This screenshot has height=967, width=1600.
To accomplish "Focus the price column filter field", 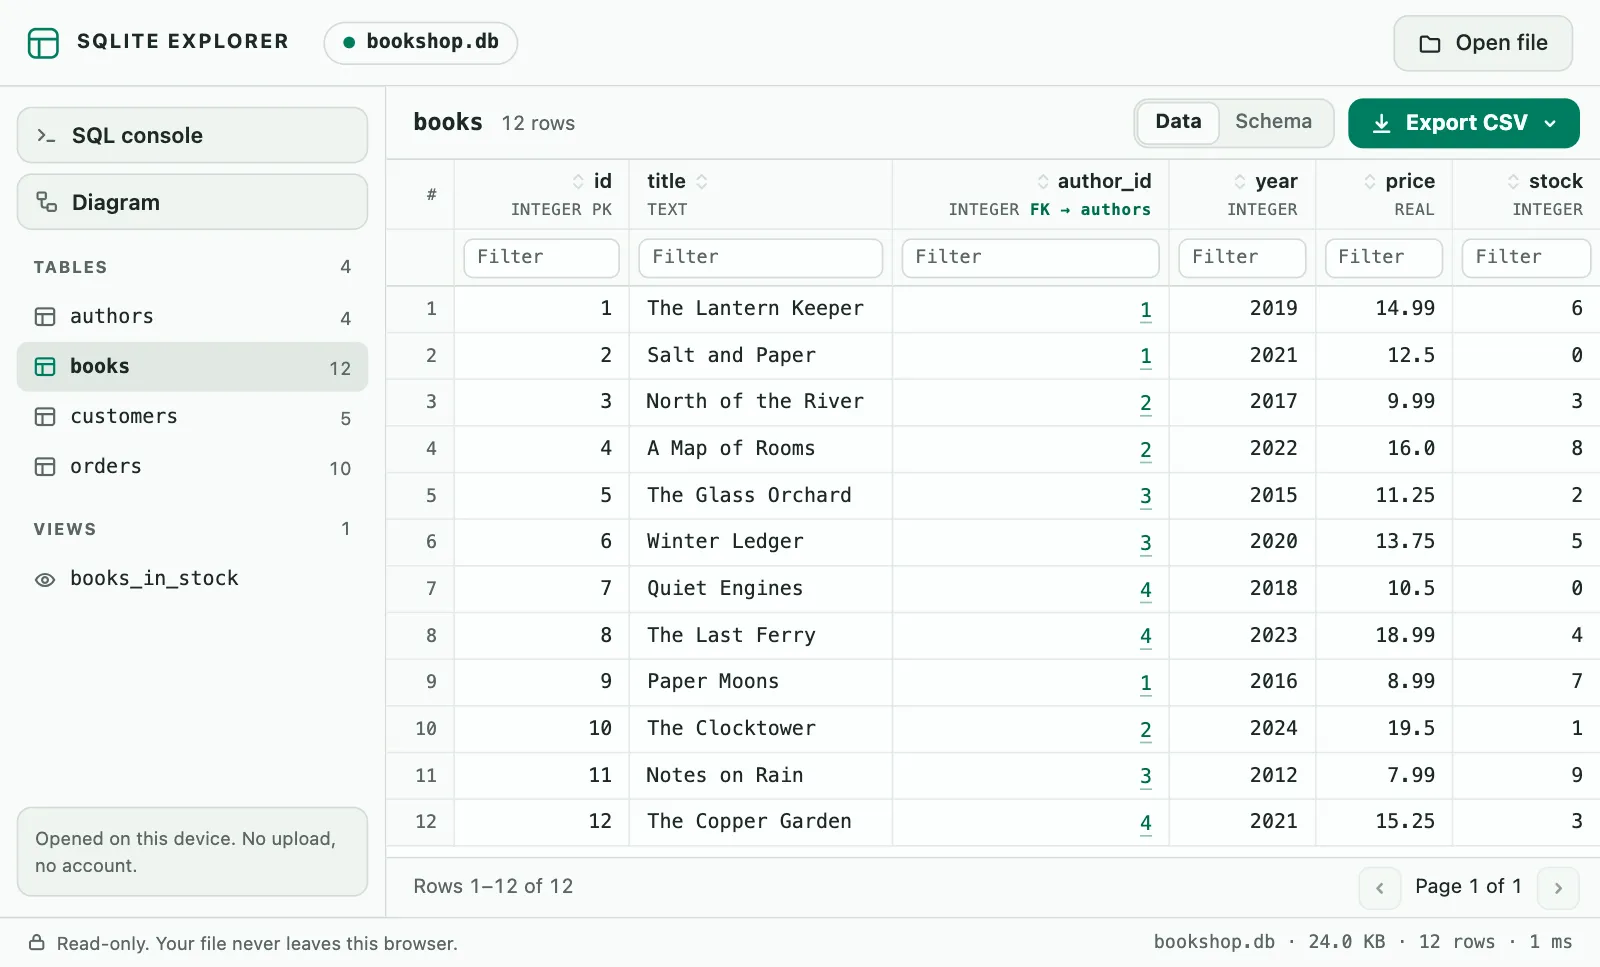I will (x=1383, y=258).
